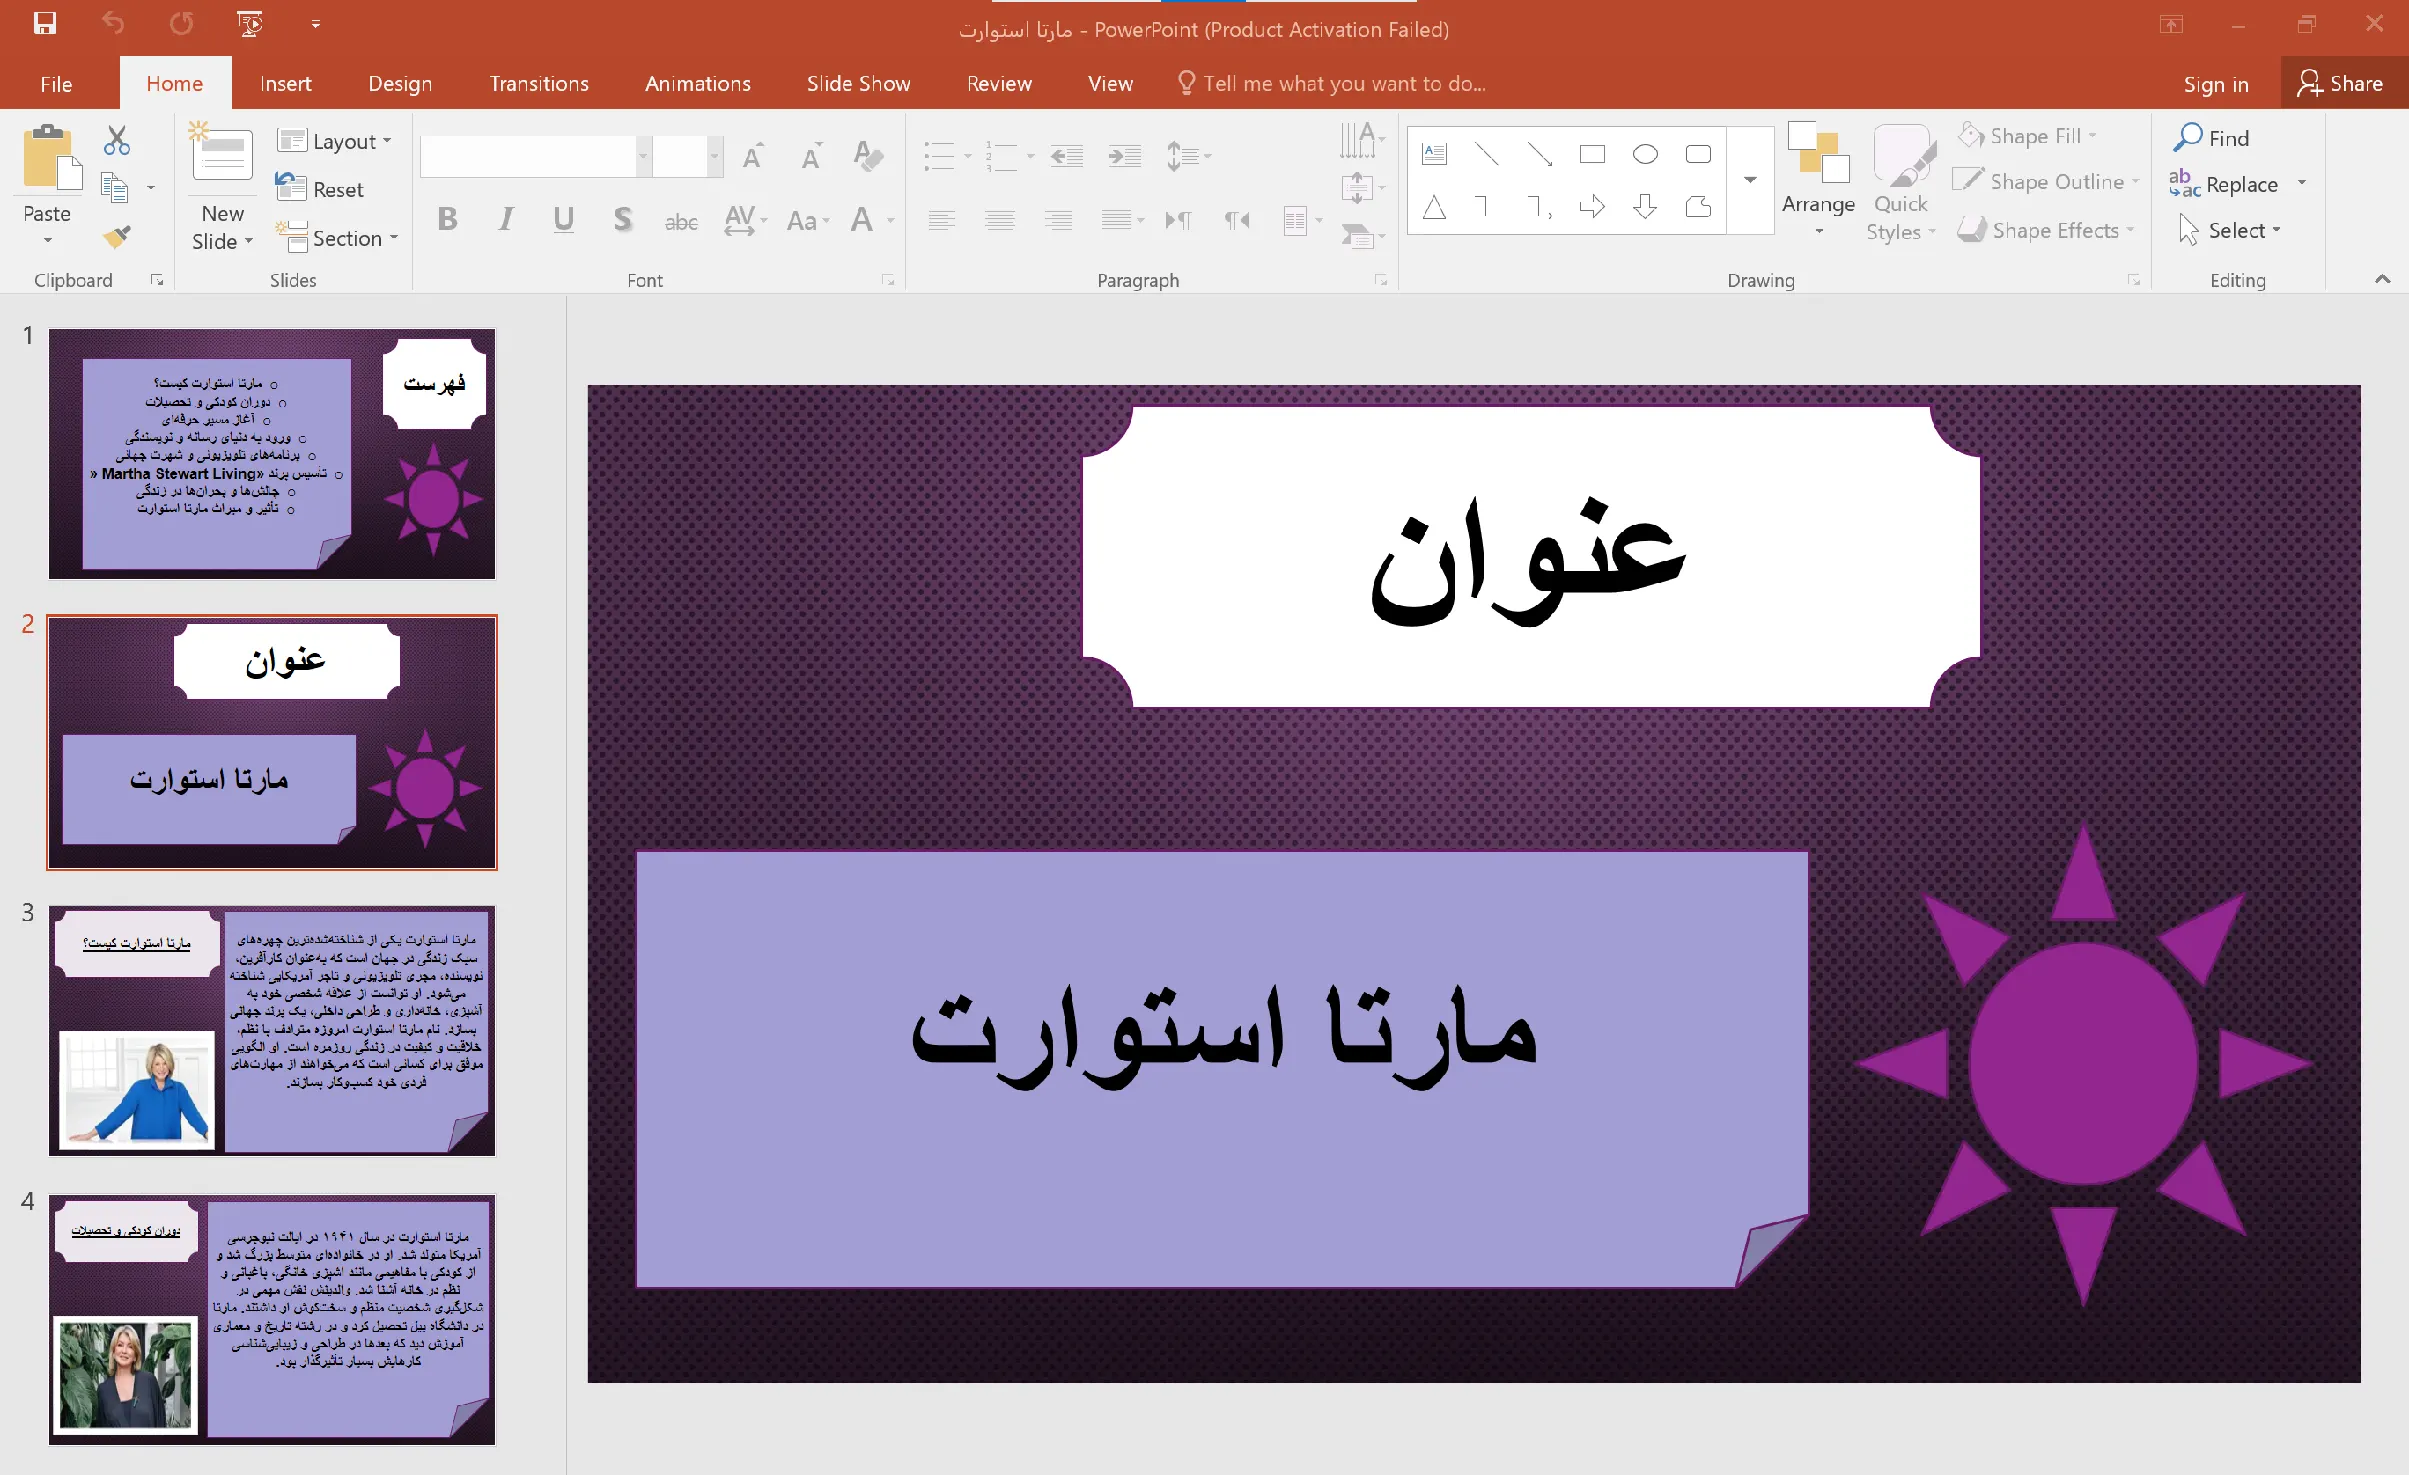The height and width of the screenshot is (1475, 2409).
Task: Click the Redo/Repeat icon
Action: [x=181, y=24]
